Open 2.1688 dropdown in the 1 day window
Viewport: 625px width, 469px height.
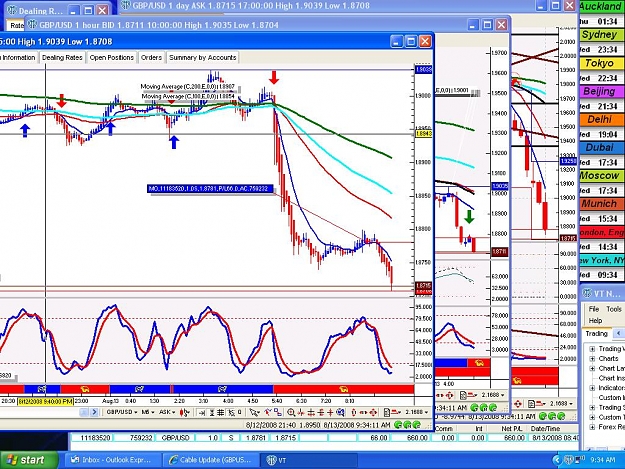562,404
